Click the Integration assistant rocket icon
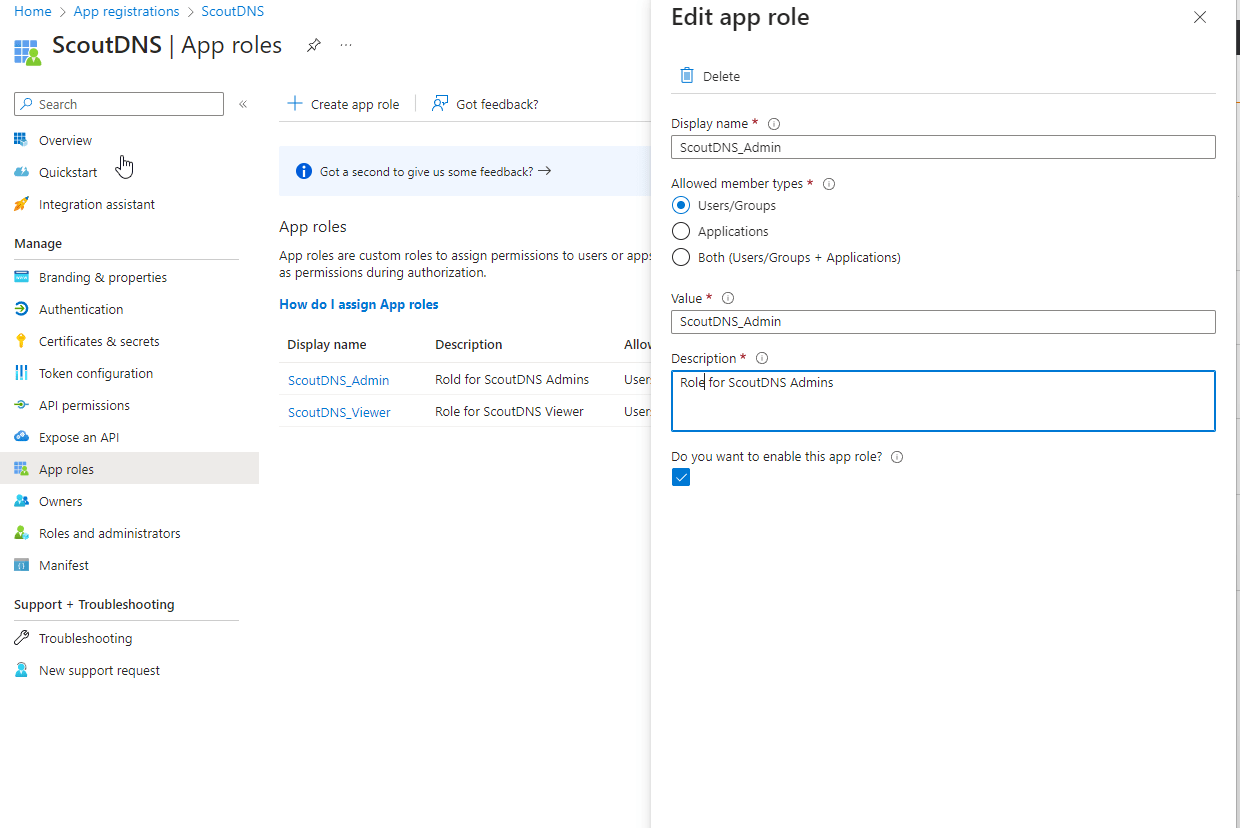The width and height of the screenshot is (1240, 828). click(x=21, y=204)
